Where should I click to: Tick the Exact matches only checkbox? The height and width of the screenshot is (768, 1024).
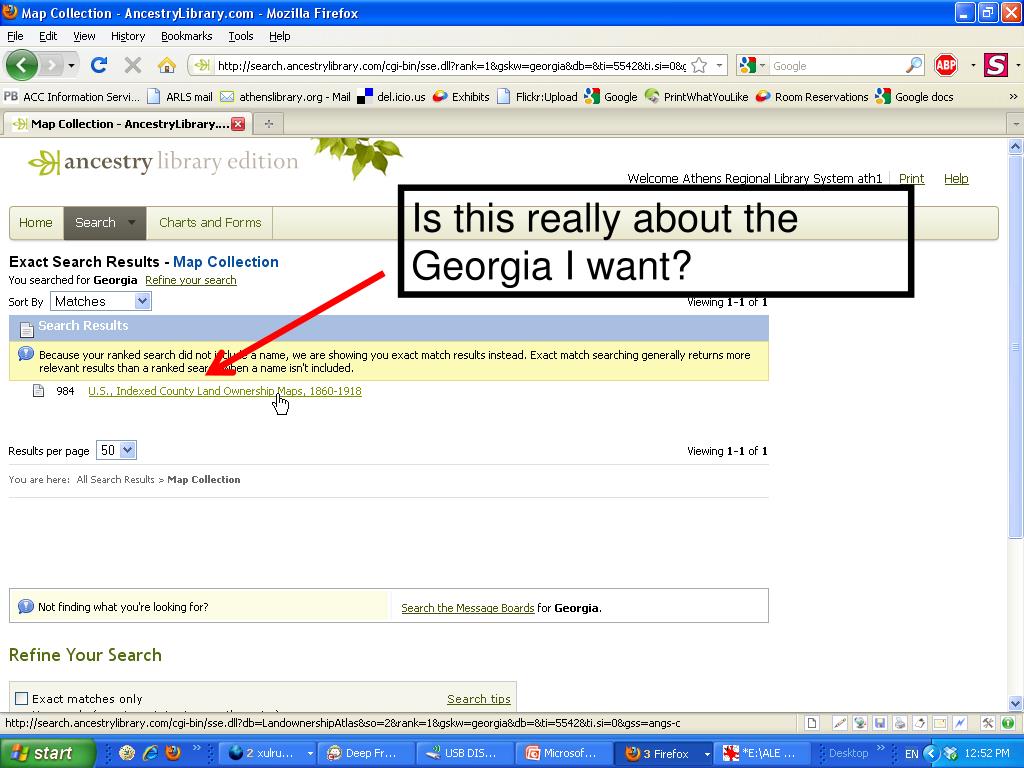click(x=22, y=699)
